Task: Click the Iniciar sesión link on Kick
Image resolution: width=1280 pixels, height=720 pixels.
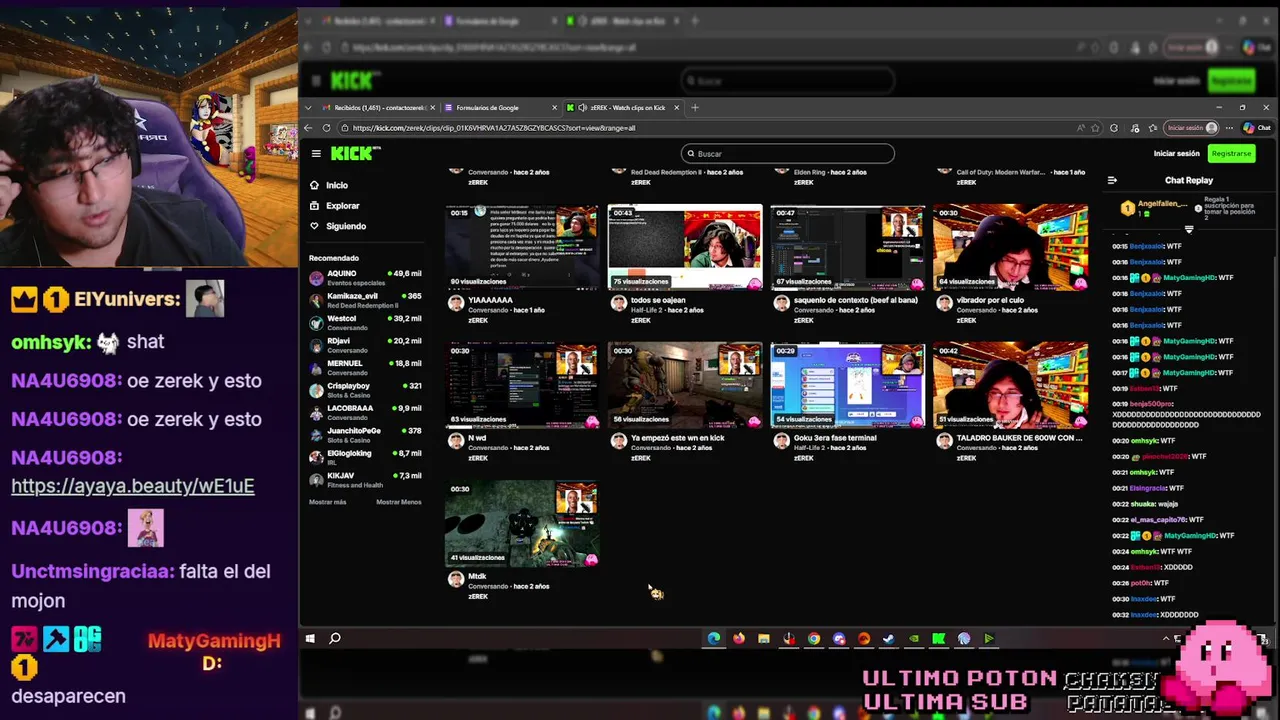Action: point(1176,154)
